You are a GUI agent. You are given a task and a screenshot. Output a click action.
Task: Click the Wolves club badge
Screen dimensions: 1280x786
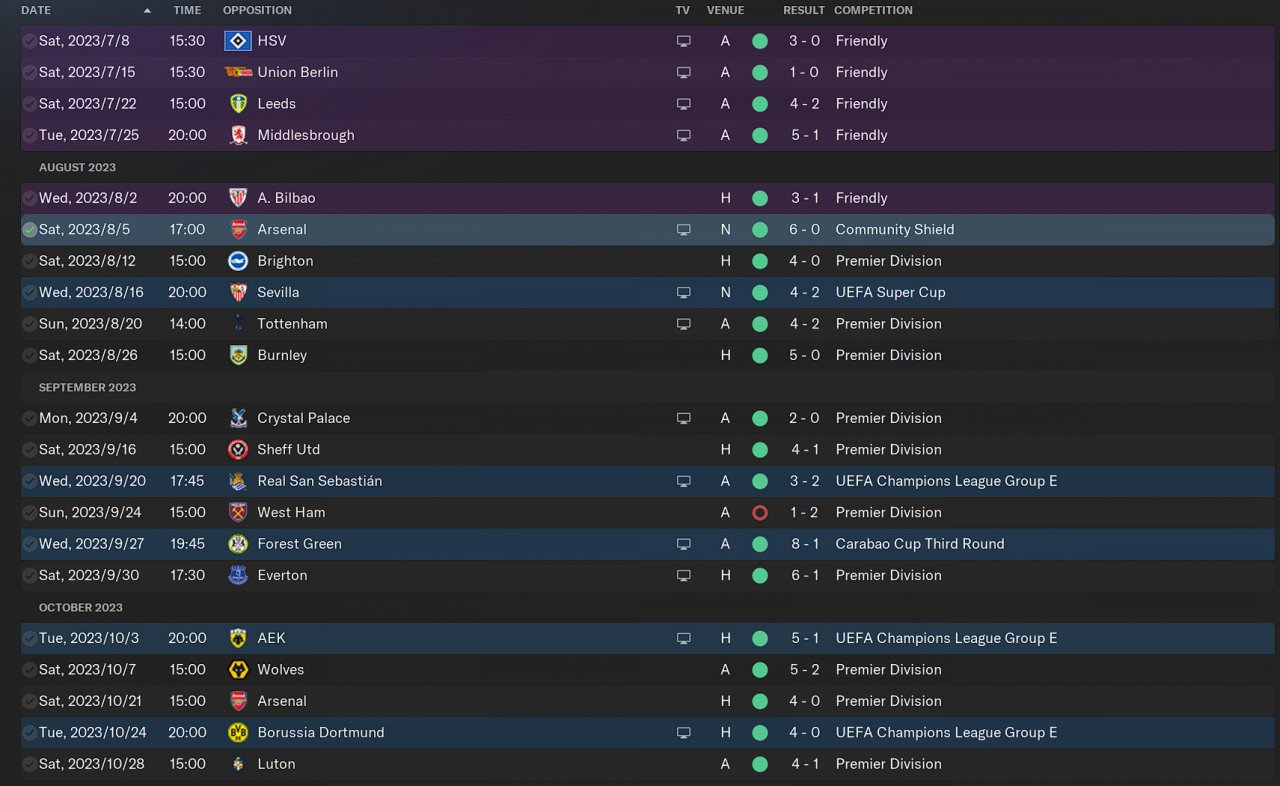[238, 669]
